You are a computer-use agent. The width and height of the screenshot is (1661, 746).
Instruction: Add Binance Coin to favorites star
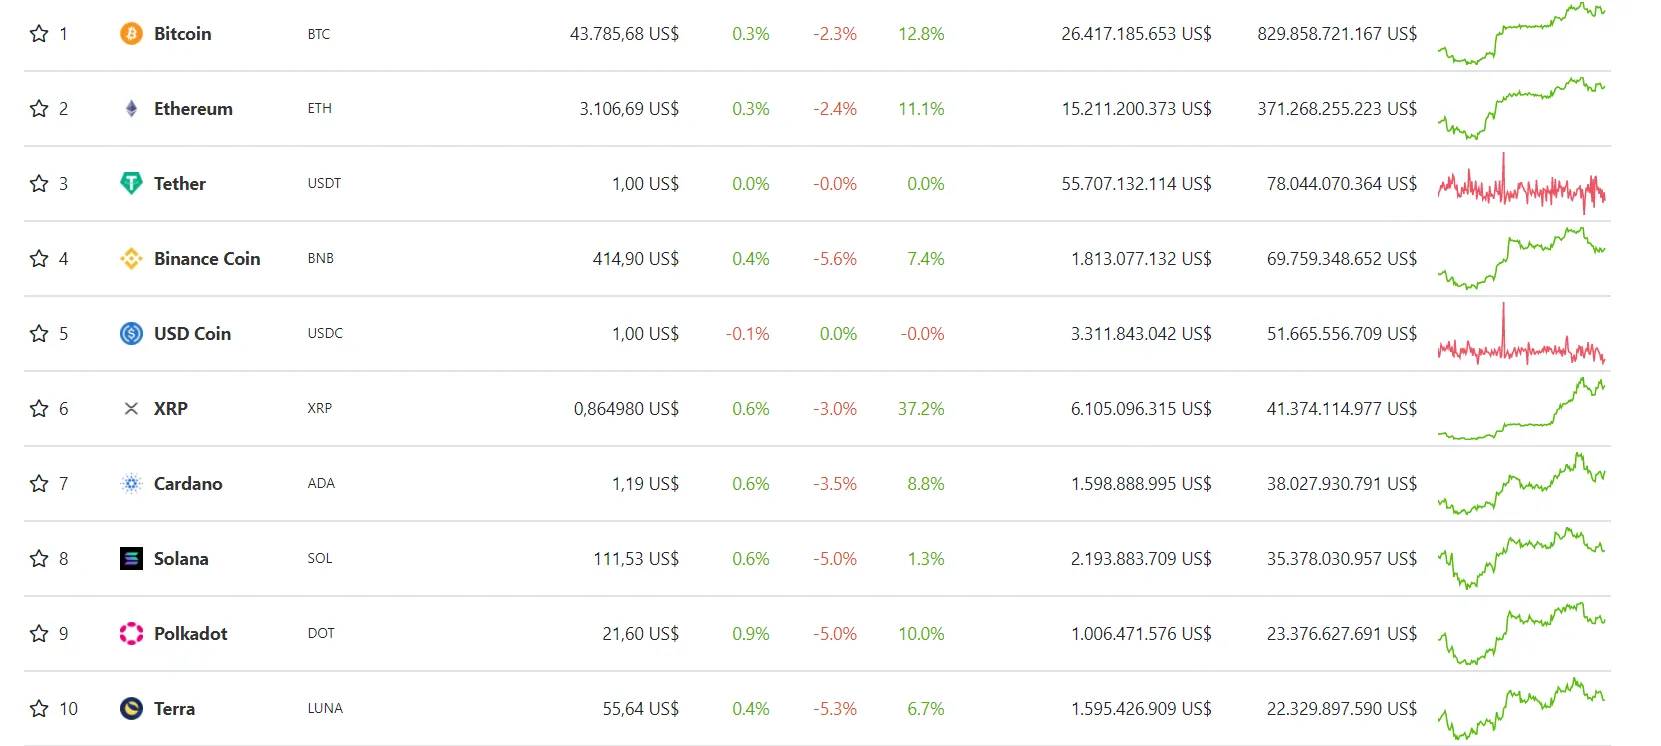click(39, 259)
